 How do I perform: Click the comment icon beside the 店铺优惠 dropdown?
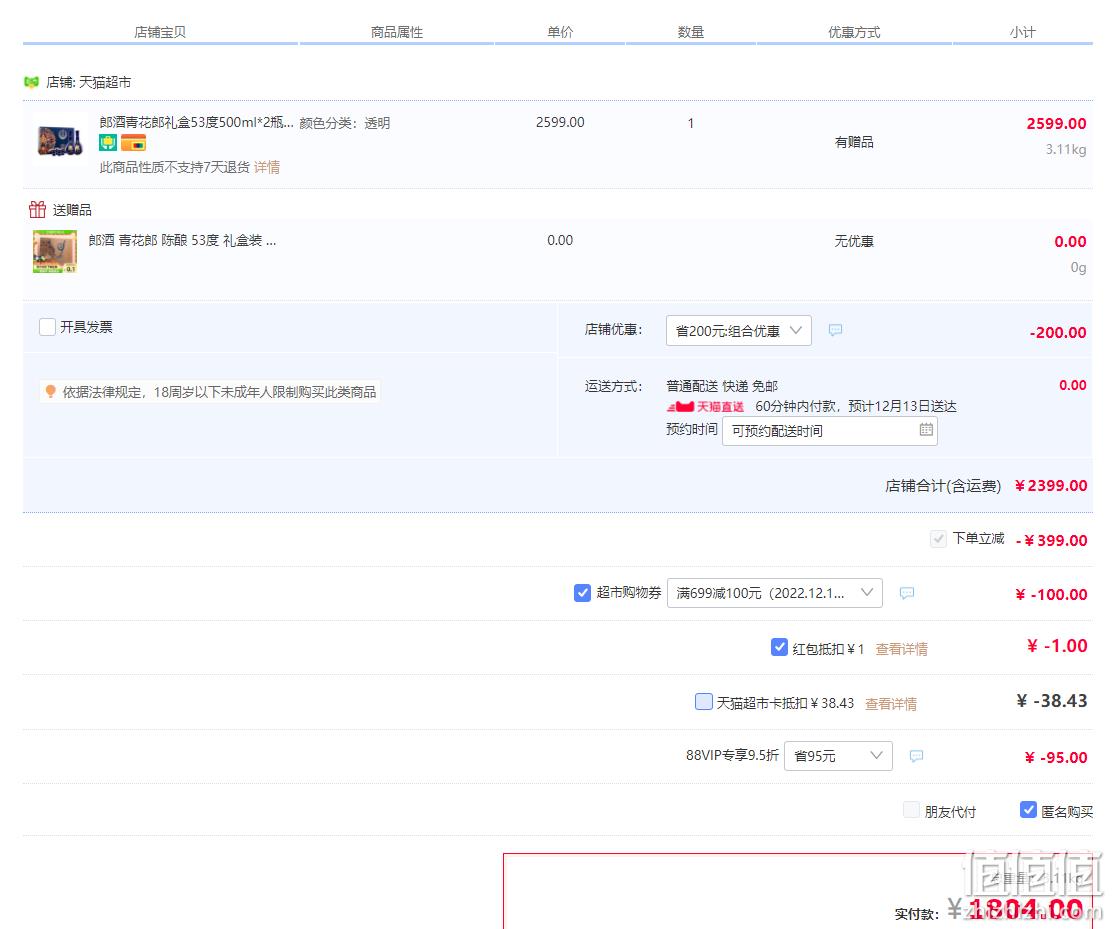tap(835, 330)
